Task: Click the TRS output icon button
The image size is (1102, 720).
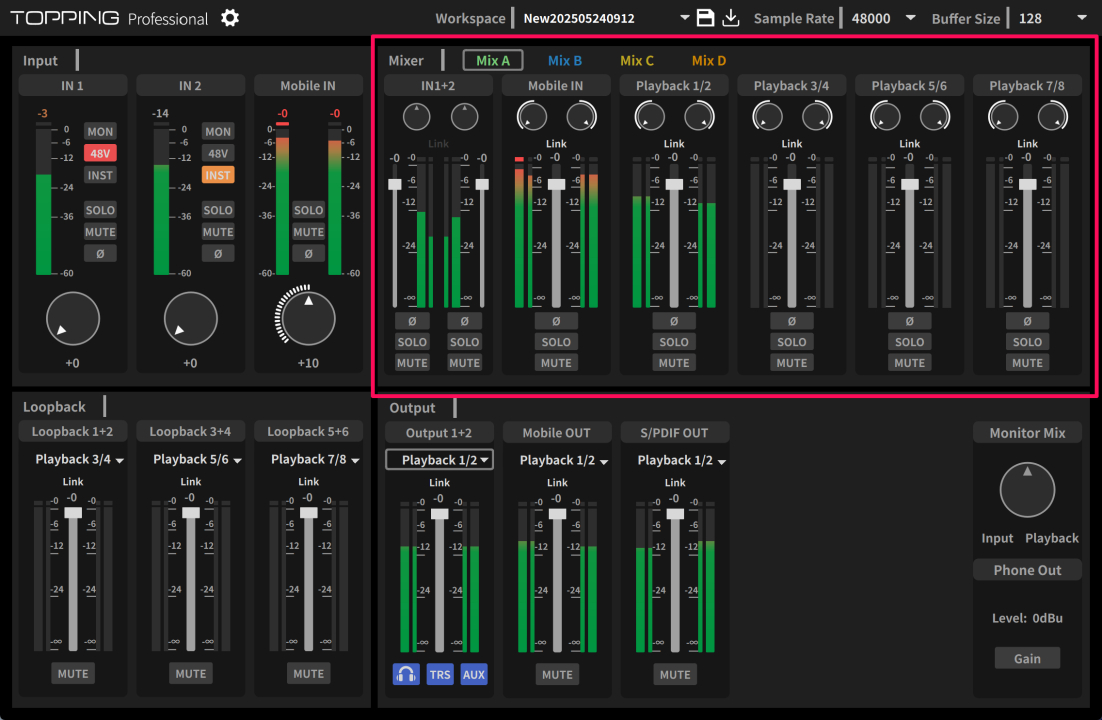Action: pos(440,674)
